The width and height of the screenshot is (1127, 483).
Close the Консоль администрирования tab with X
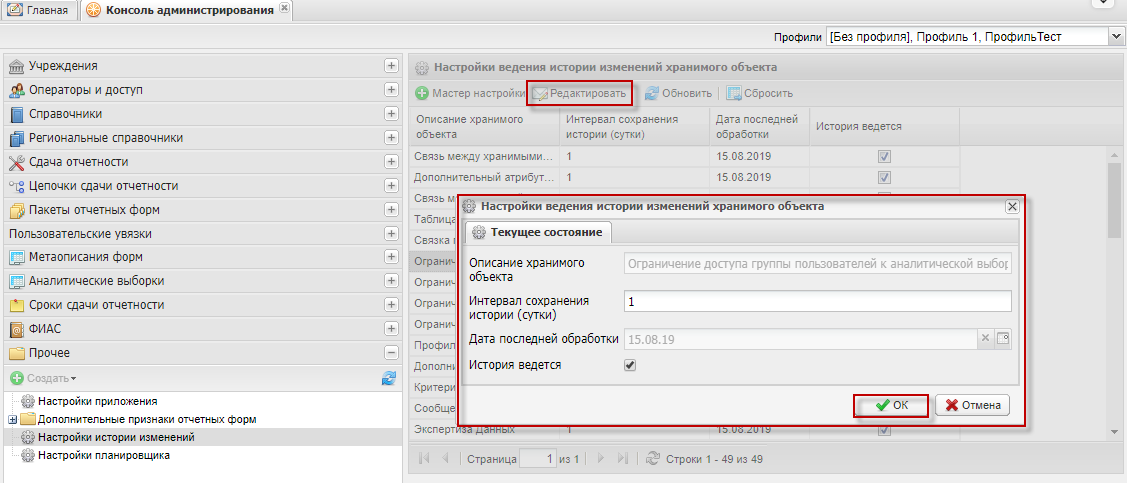pos(285,9)
